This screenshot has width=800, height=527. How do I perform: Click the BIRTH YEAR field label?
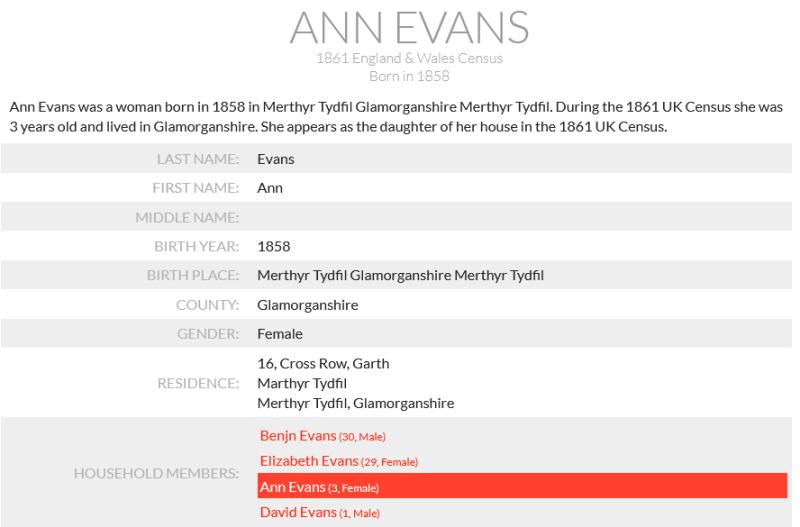coord(198,246)
